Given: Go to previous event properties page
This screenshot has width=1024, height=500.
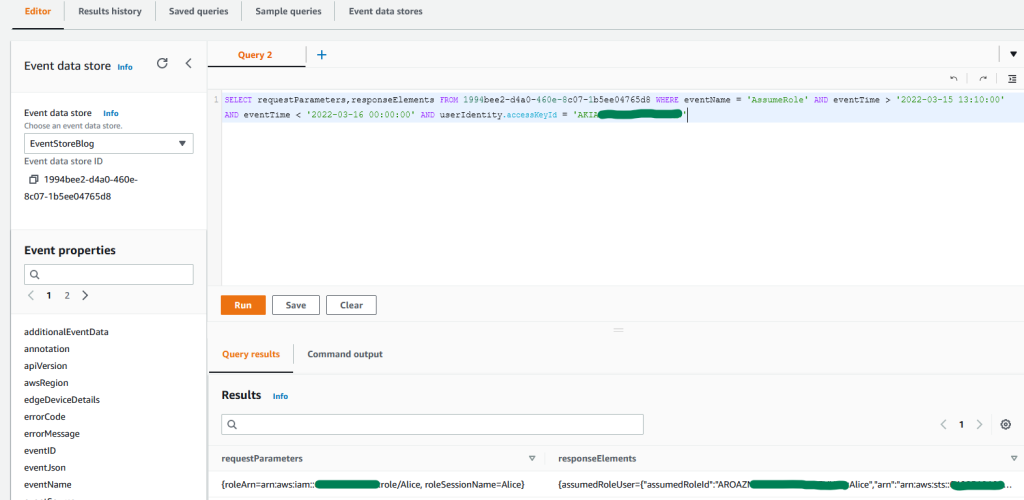Looking at the screenshot, I should point(31,295).
